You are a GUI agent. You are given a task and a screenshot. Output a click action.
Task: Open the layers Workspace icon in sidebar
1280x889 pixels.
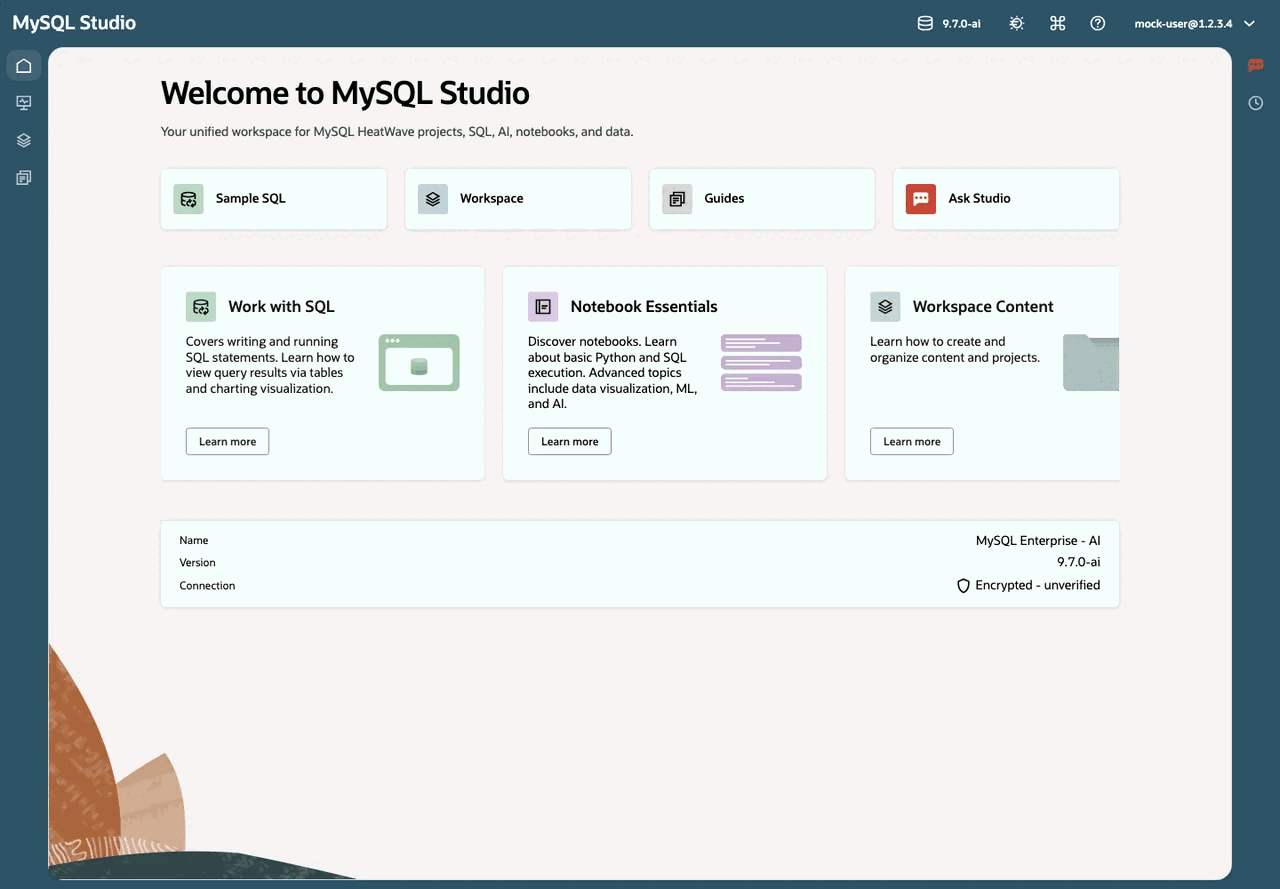coord(24,141)
